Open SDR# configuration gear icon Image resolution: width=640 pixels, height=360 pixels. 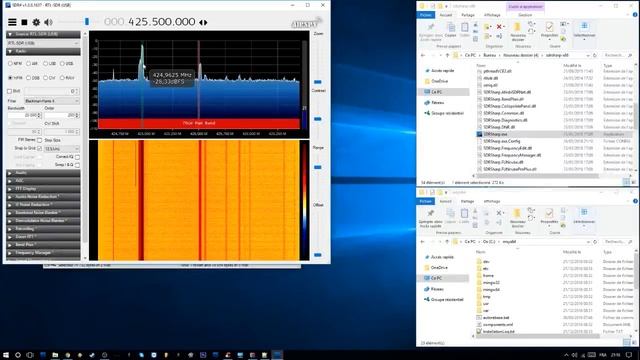click(36, 22)
